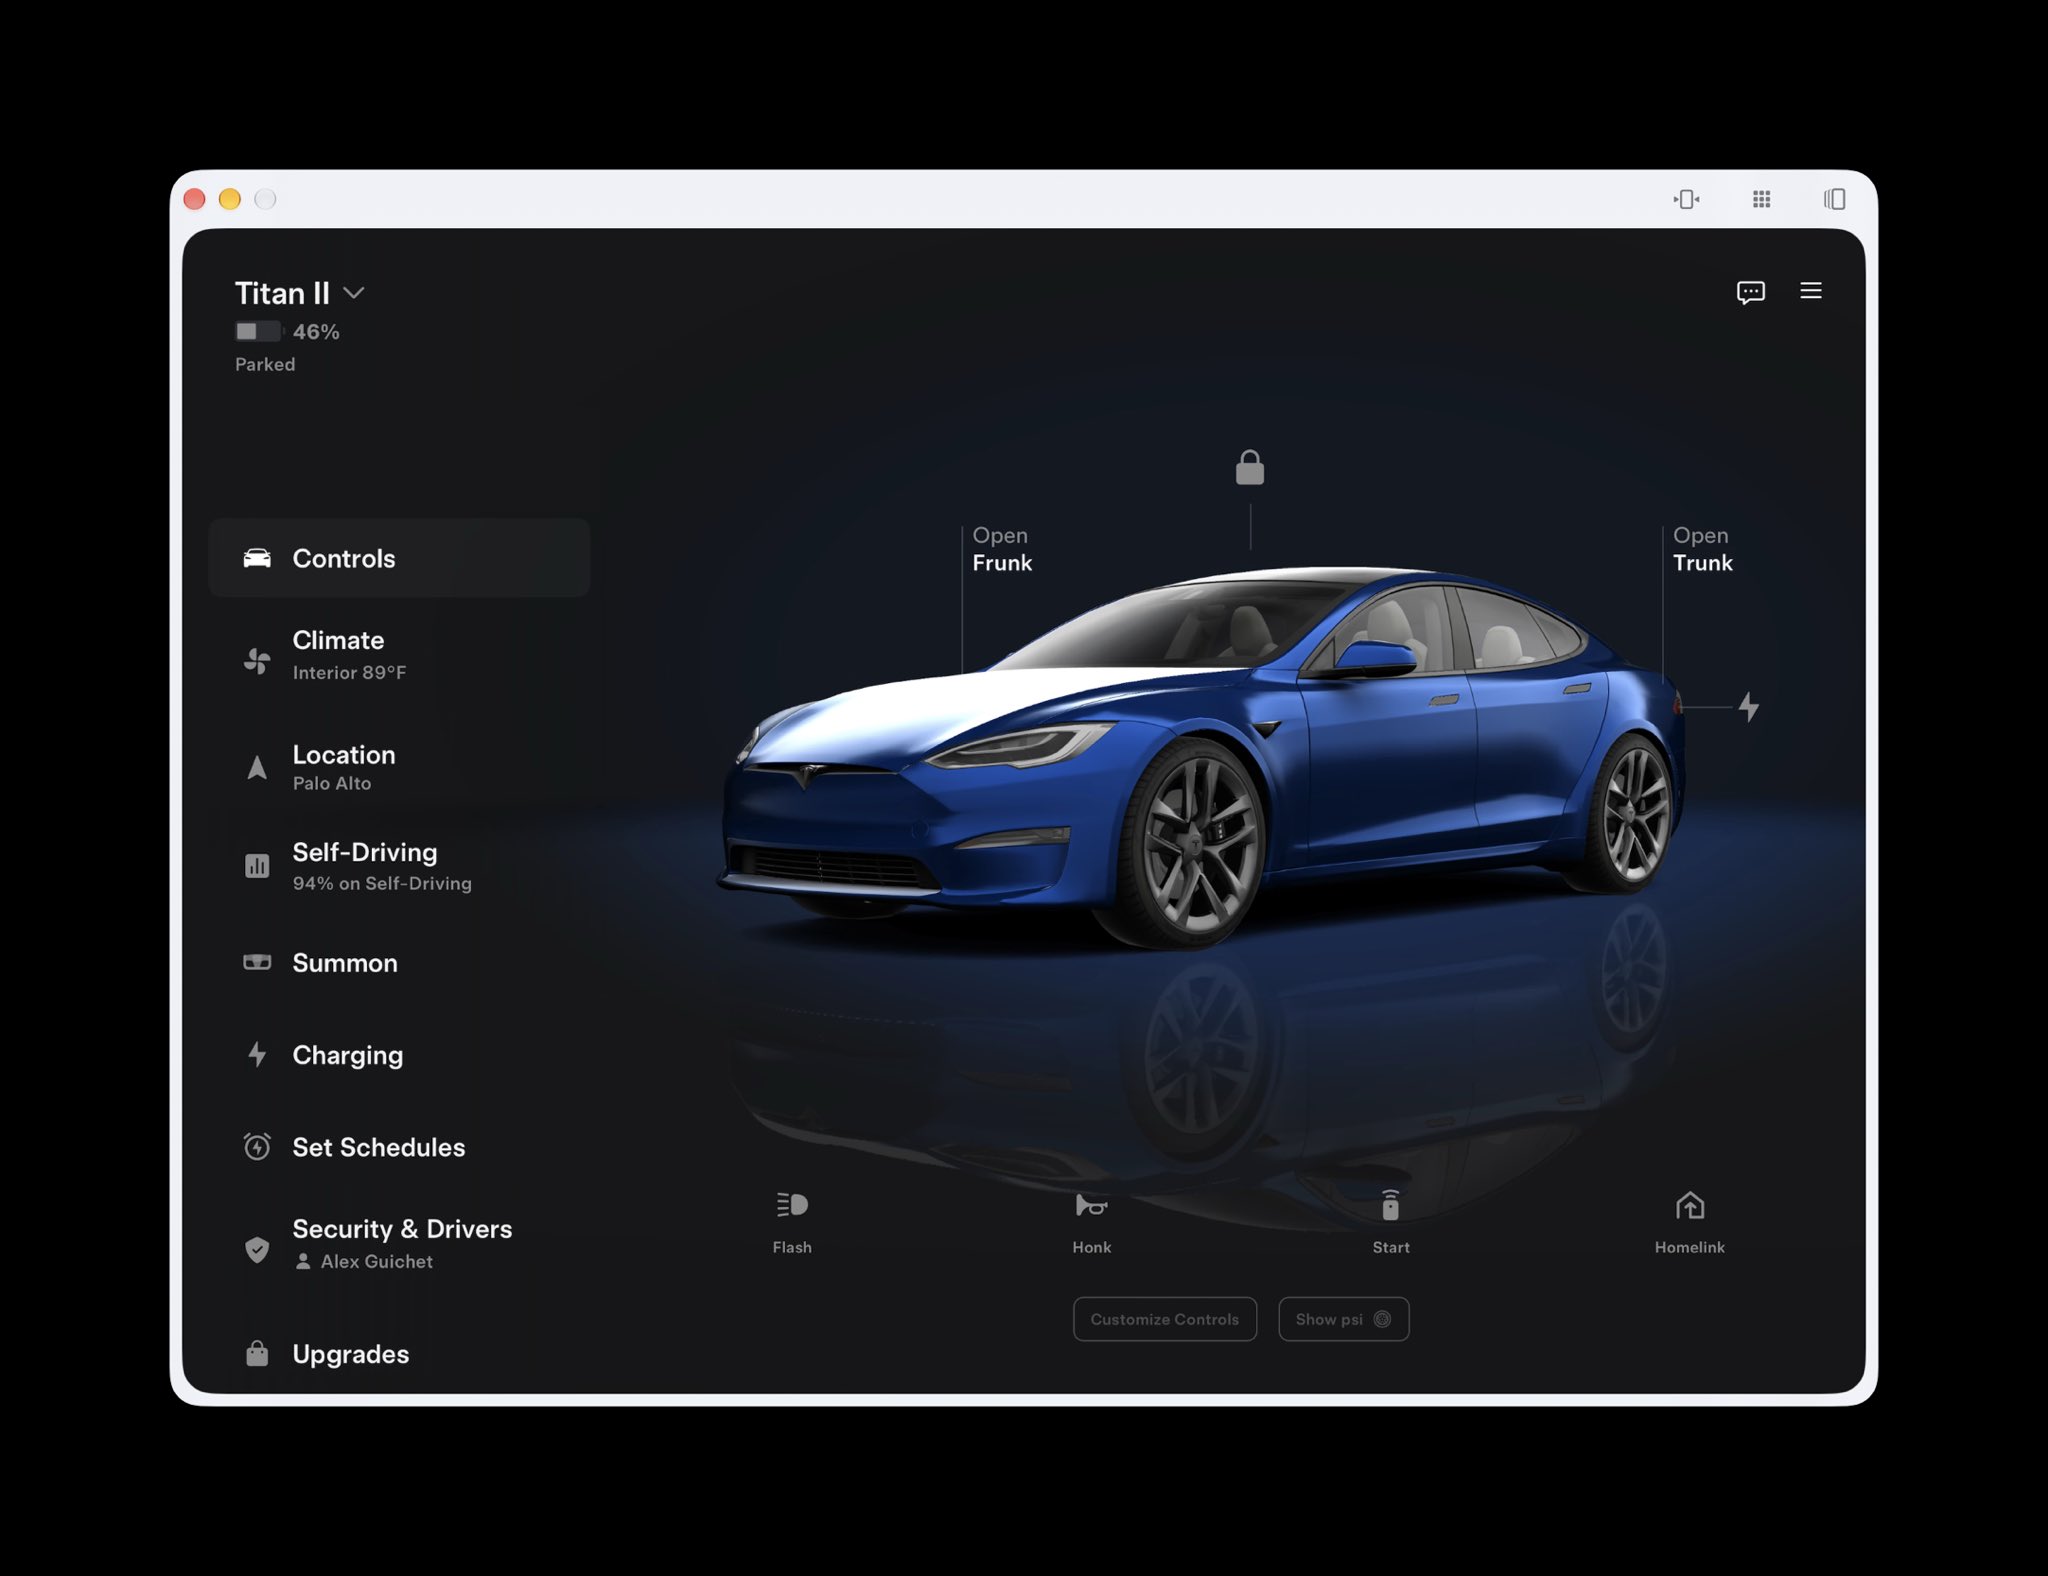
Task: Click the Alex Guichet driver name
Action: [x=376, y=1262]
